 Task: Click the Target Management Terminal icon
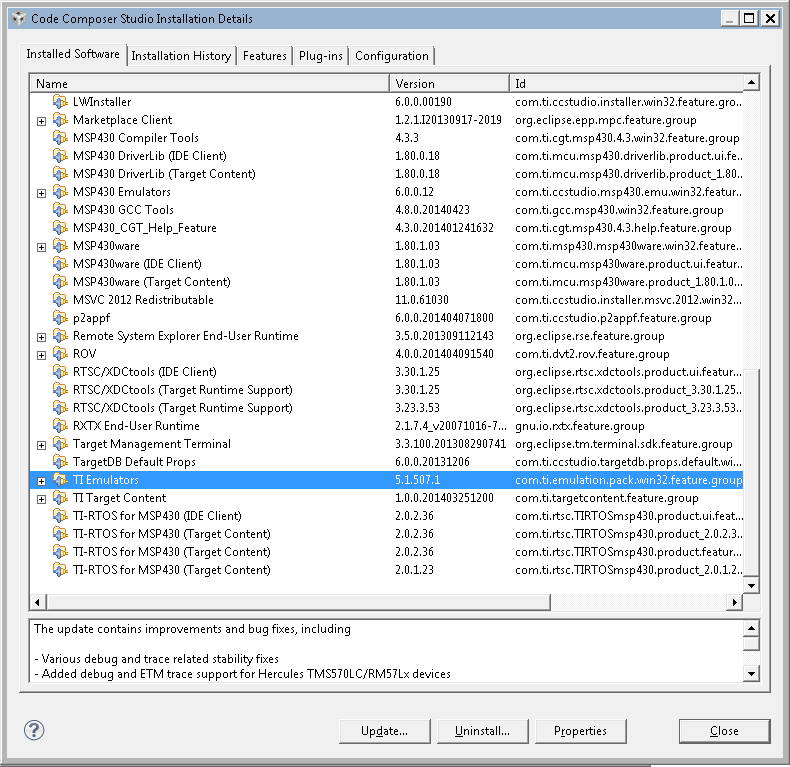click(60, 444)
